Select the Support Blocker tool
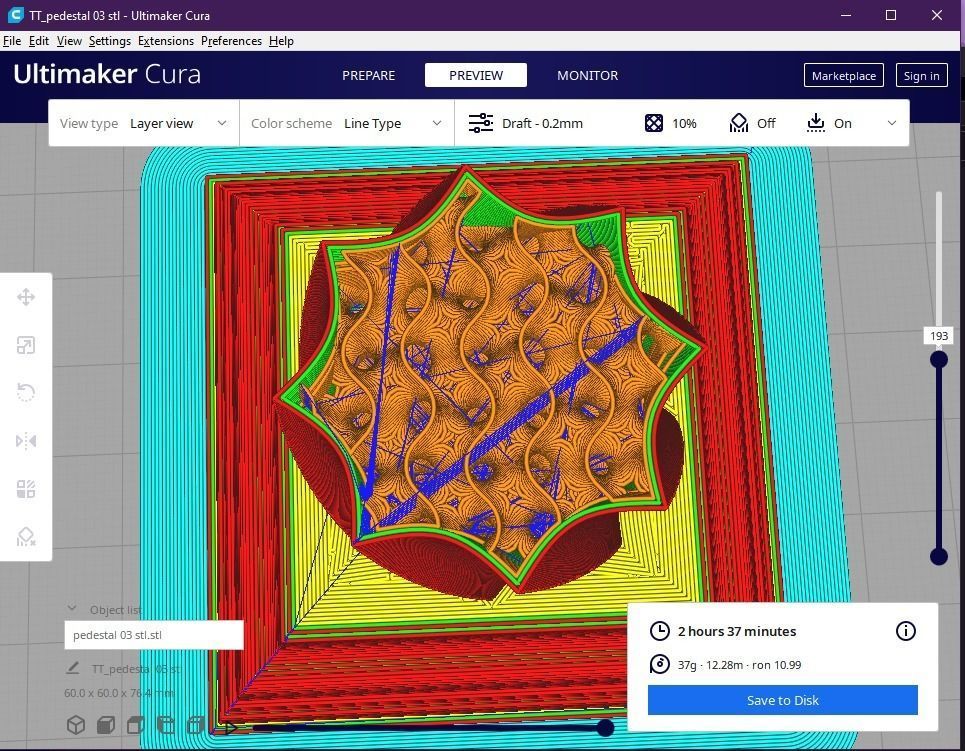The height and width of the screenshot is (751, 965). [x=26, y=537]
